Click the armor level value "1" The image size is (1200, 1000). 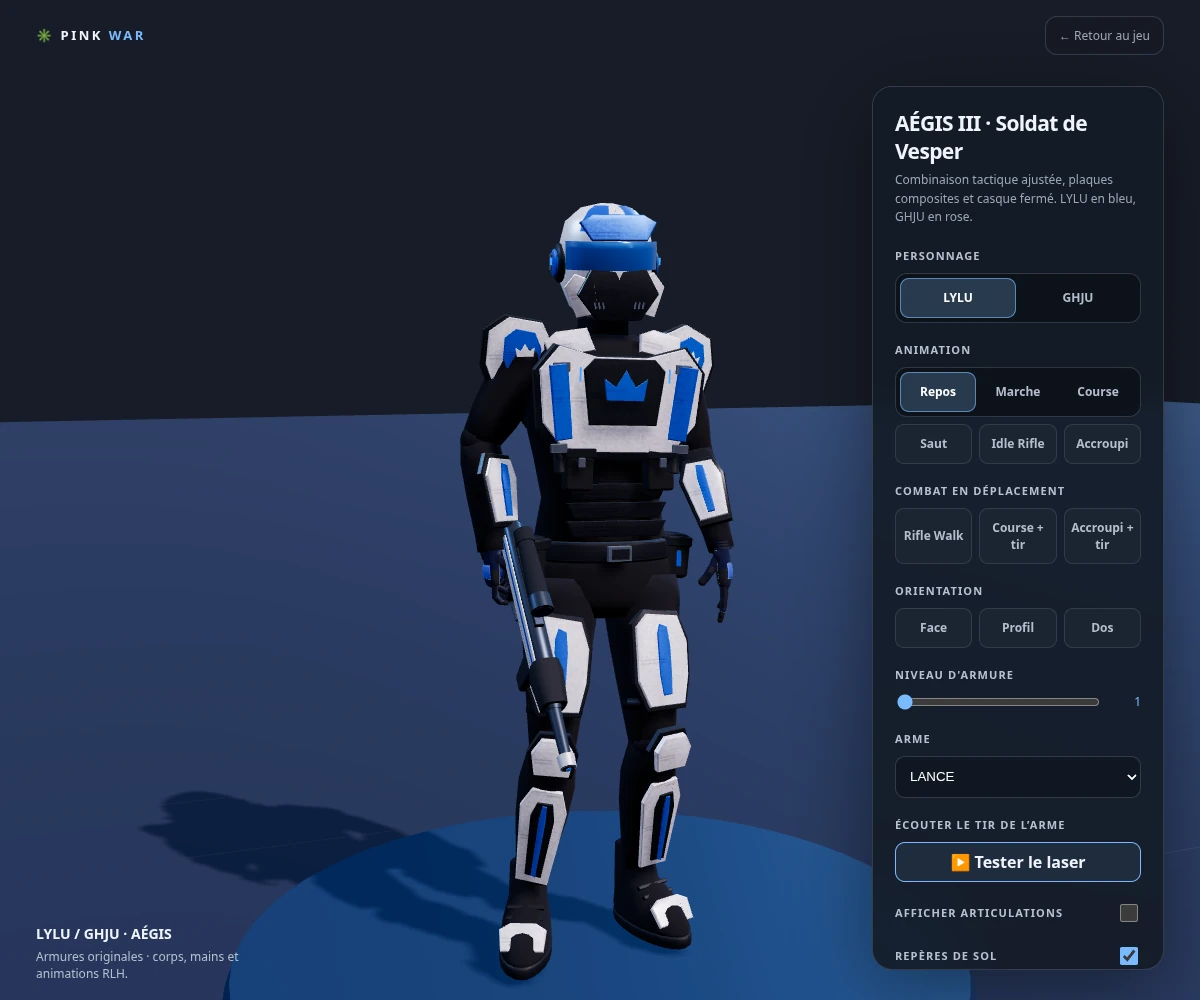point(1137,702)
